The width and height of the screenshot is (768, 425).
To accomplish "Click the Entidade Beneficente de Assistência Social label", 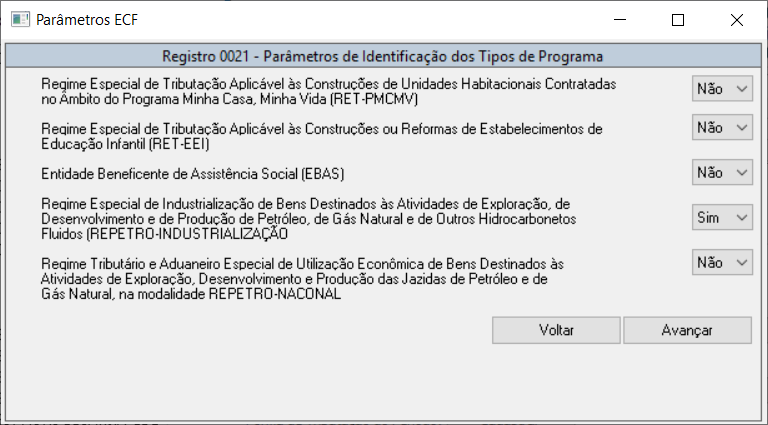I will point(192,174).
